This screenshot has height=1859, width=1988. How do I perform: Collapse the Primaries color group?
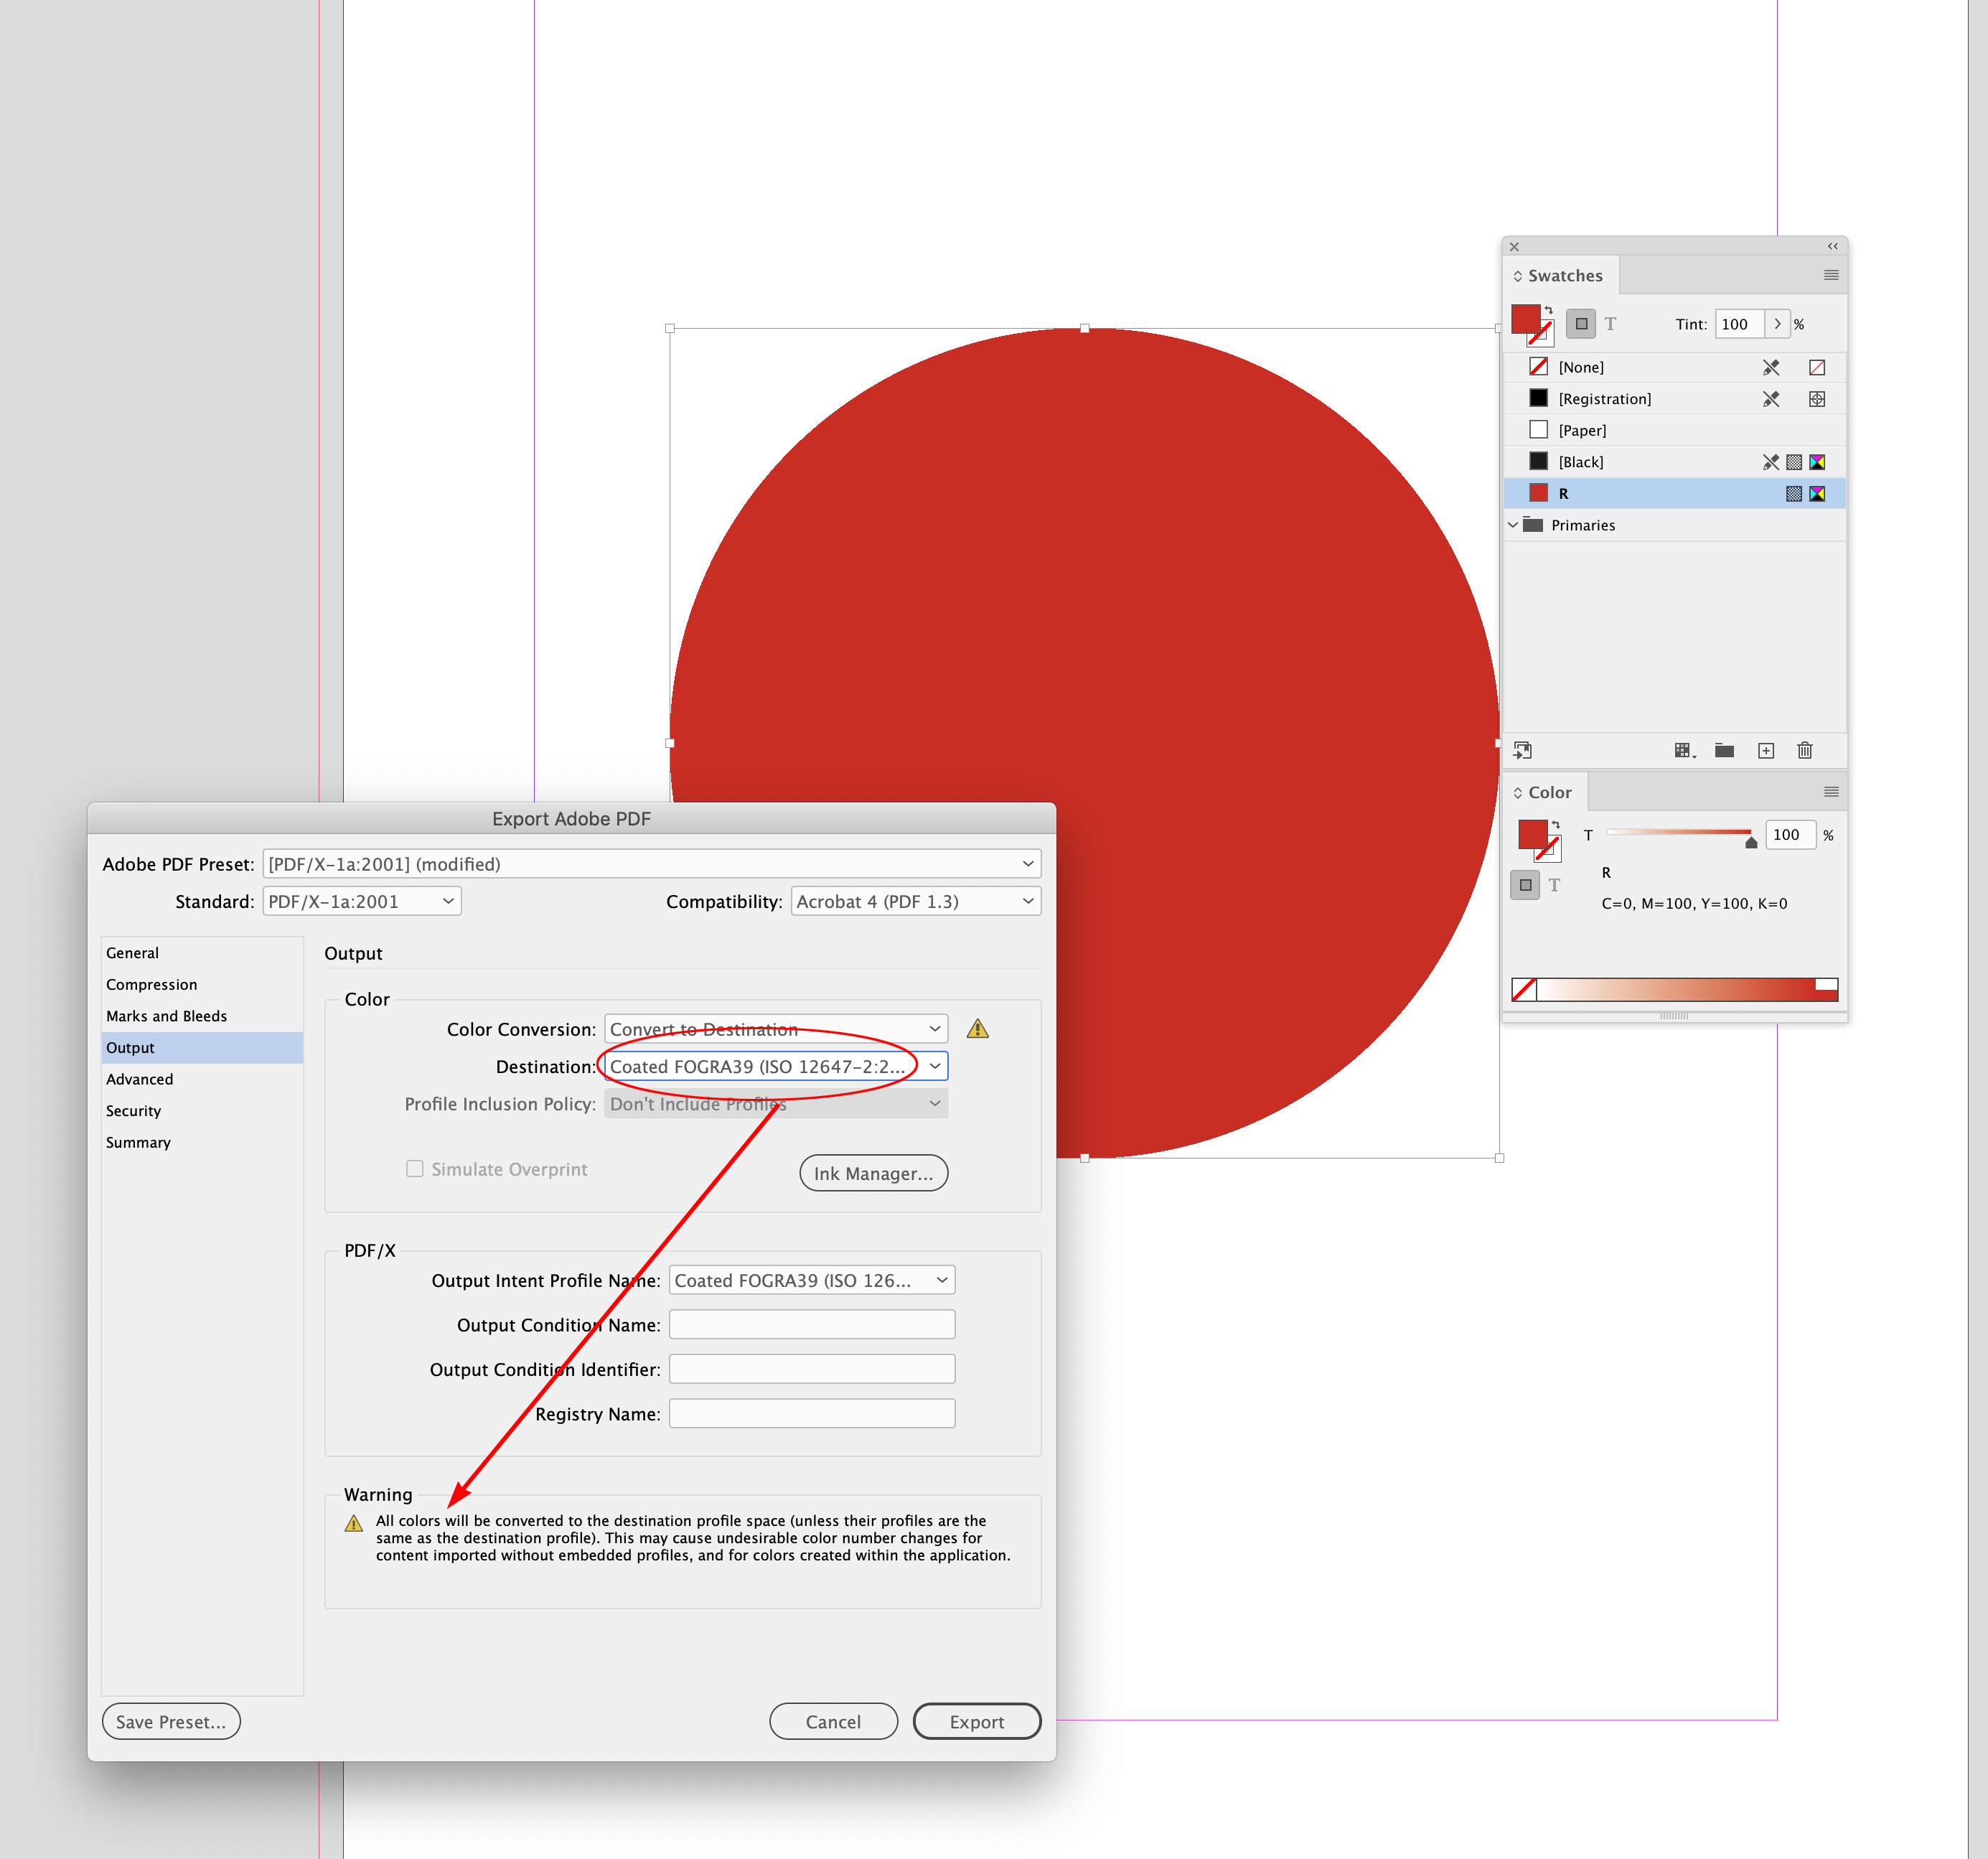click(1514, 524)
